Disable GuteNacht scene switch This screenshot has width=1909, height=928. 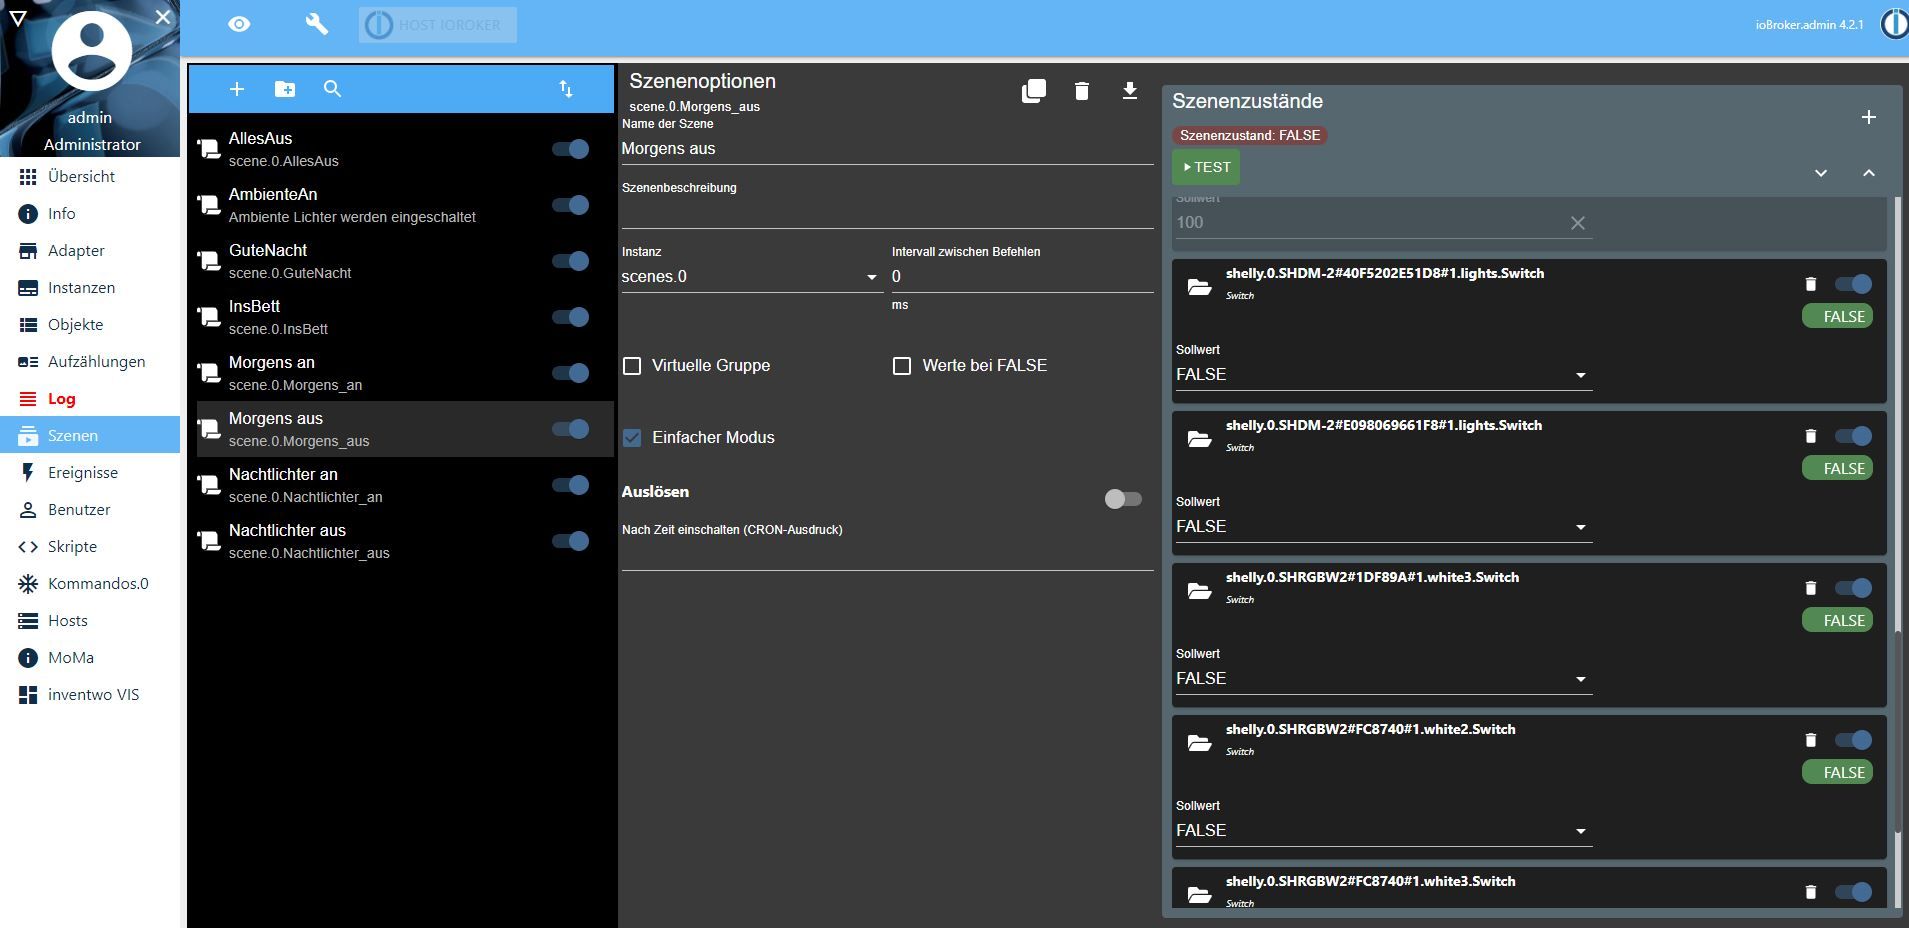click(x=571, y=261)
